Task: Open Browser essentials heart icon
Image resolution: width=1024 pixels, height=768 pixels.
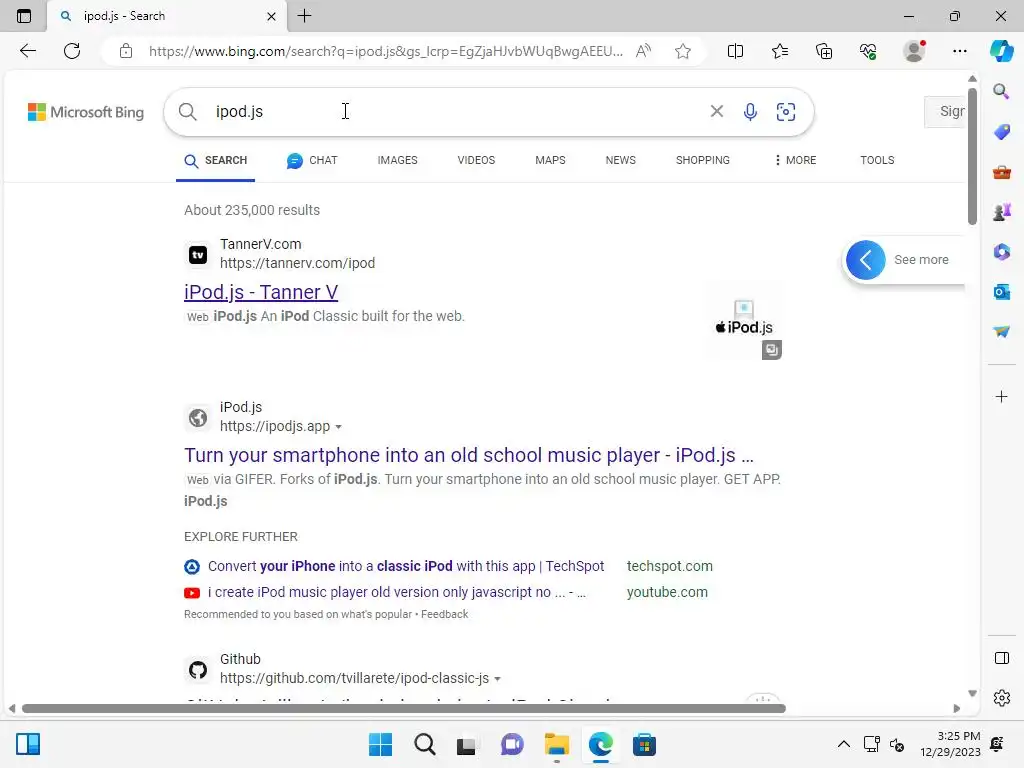Action: (868, 51)
